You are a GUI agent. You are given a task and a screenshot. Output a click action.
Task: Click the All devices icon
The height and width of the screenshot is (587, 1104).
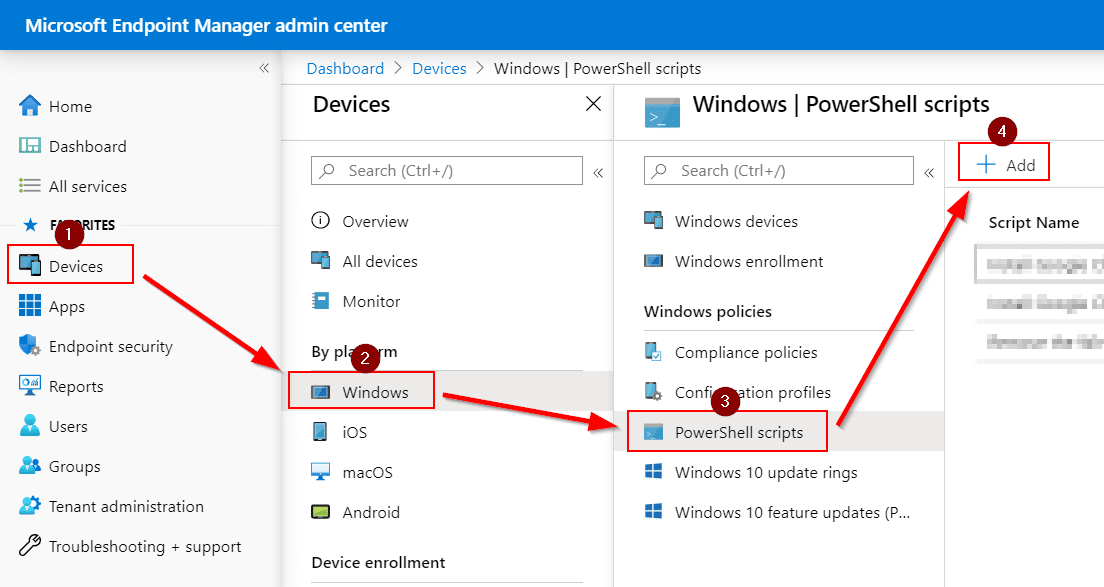(x=320, y=260)
